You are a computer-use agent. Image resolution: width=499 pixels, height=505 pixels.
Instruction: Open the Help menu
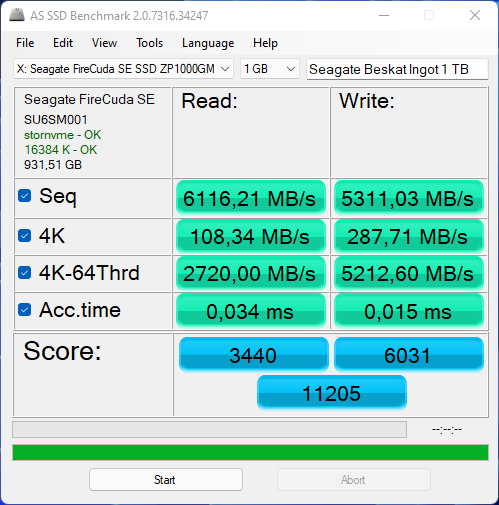pos(265,43)
